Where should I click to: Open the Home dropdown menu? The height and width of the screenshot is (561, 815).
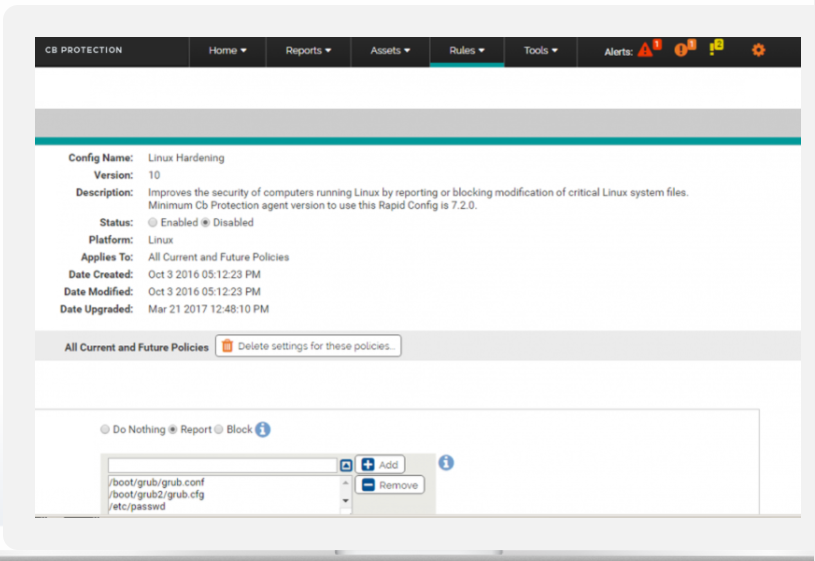click(228, 50)
